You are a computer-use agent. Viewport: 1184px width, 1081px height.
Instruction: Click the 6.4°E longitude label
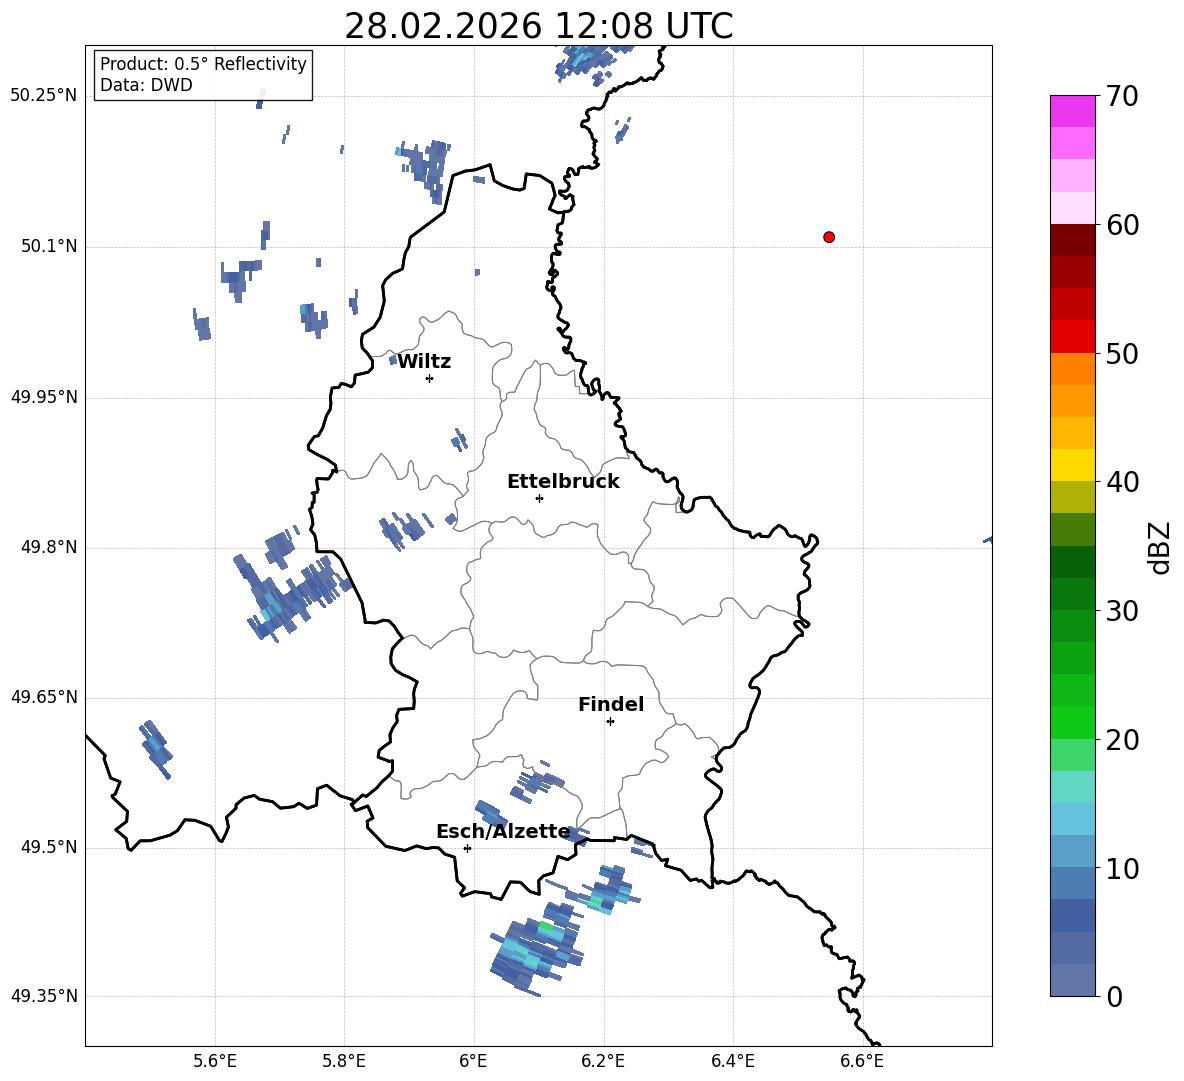732,1062
